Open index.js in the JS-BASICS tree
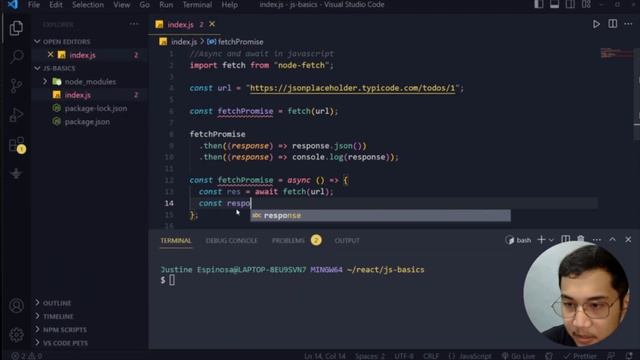This screenshot has width=640, height=360. coord(78,95)
